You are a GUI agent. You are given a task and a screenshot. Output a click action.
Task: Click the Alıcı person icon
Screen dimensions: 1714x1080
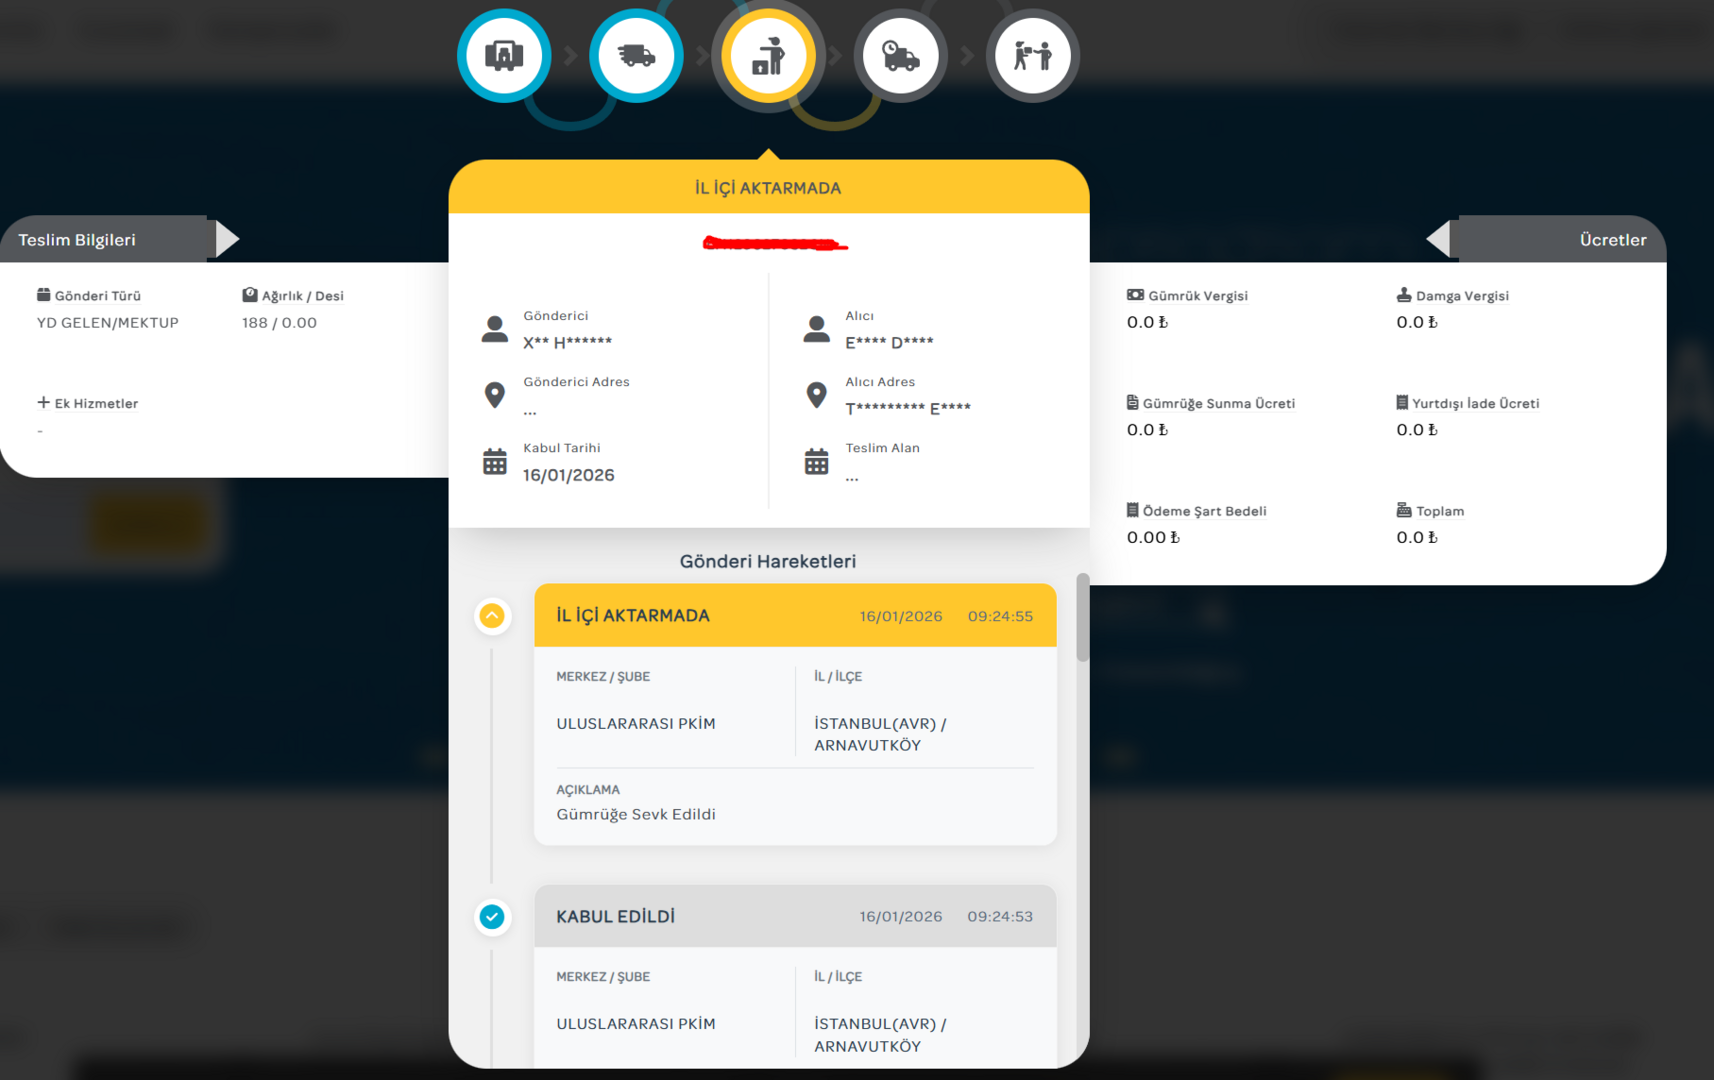click(817, 329)
